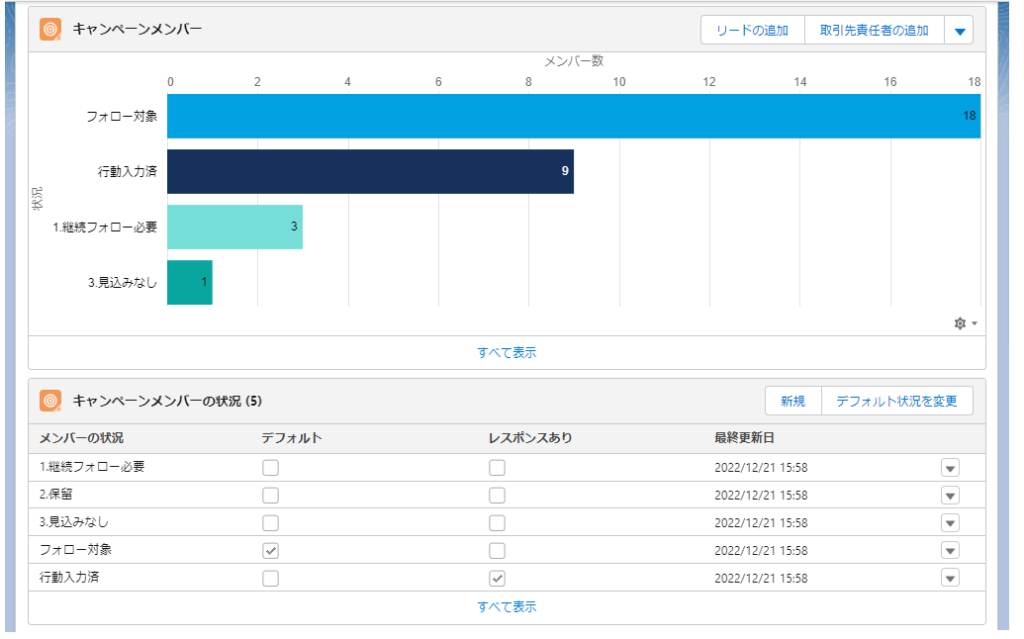Open すべて表示 link under the chart

pos(507,352)
